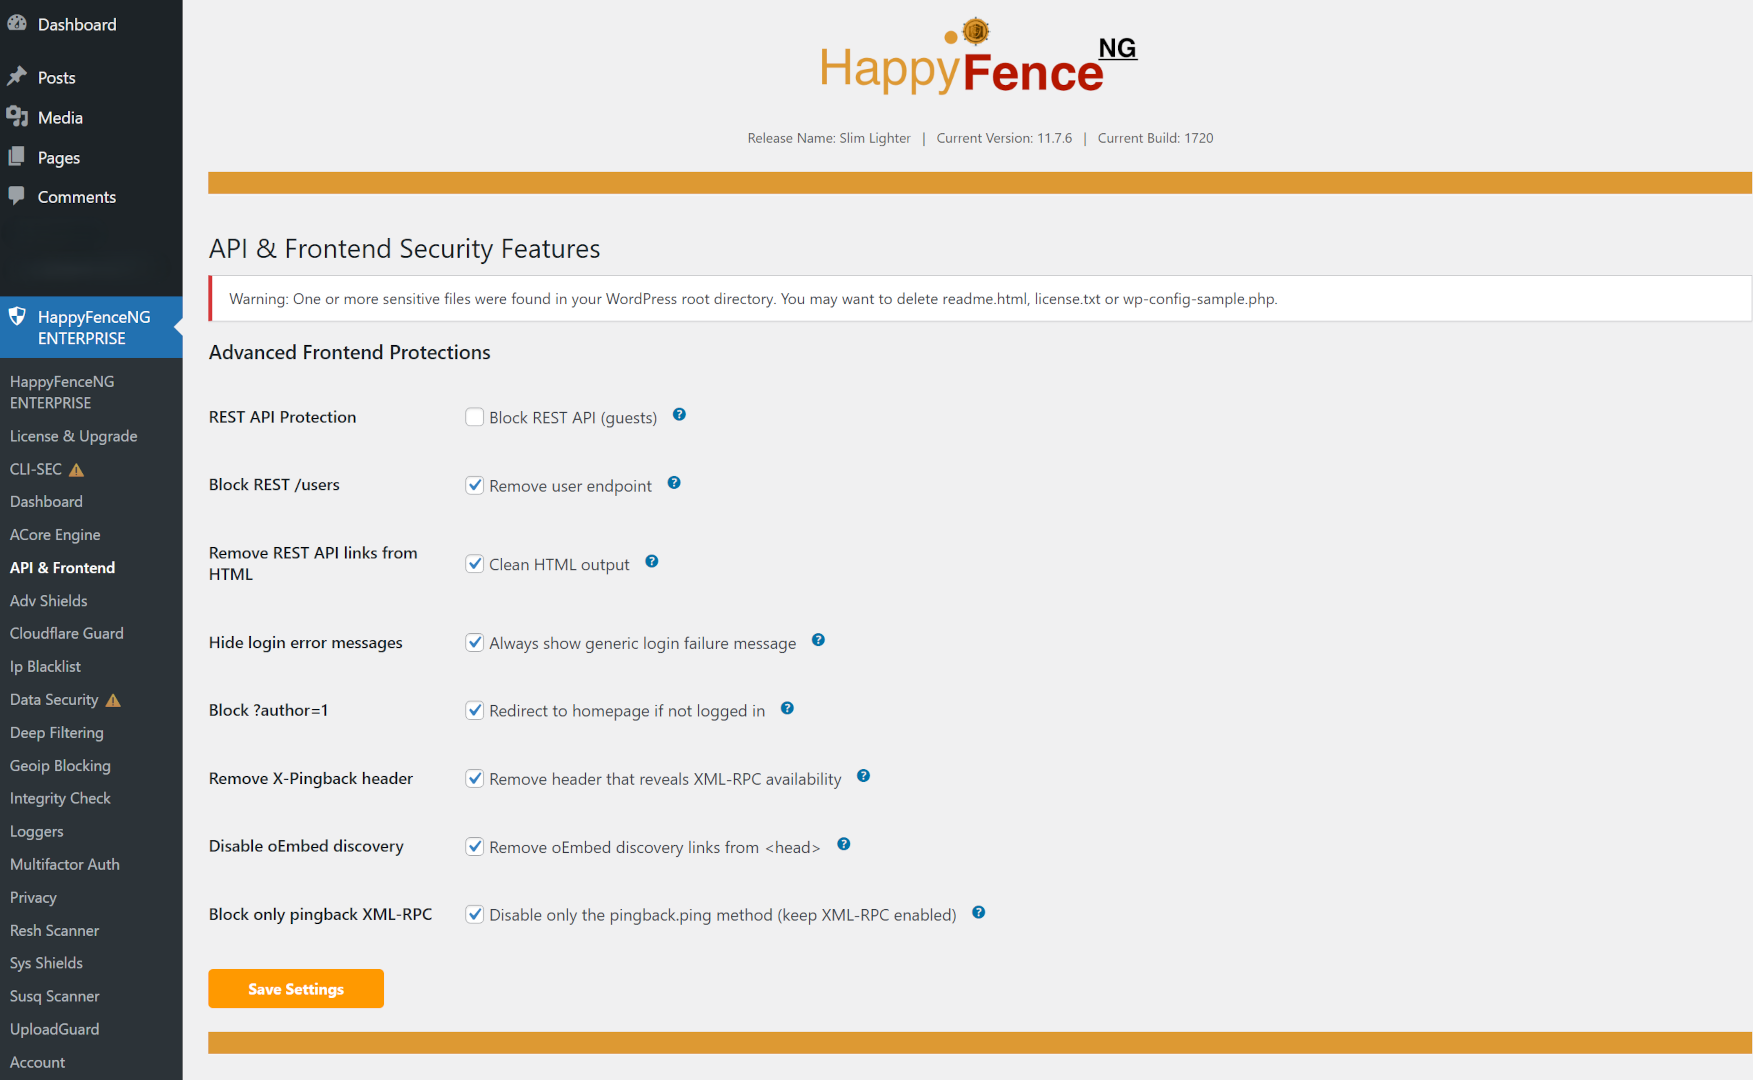
Task: Open the Media library icon
Action: coord(18,117)
